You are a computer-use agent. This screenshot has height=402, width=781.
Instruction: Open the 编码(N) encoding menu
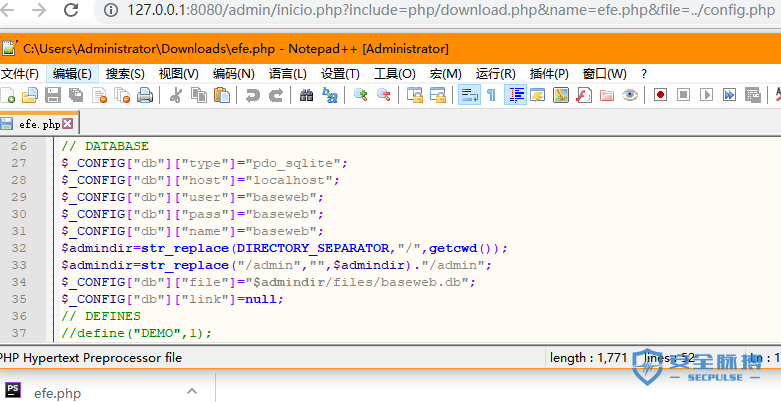(x=233, y=74)
